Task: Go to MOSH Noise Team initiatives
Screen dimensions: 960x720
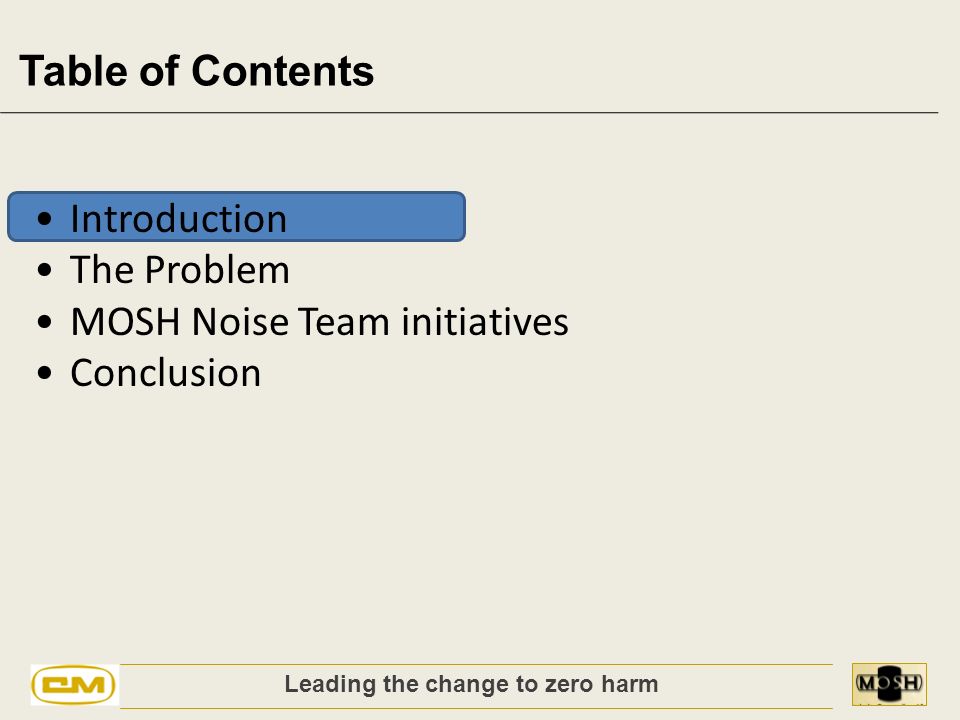Action: point(319,321)
